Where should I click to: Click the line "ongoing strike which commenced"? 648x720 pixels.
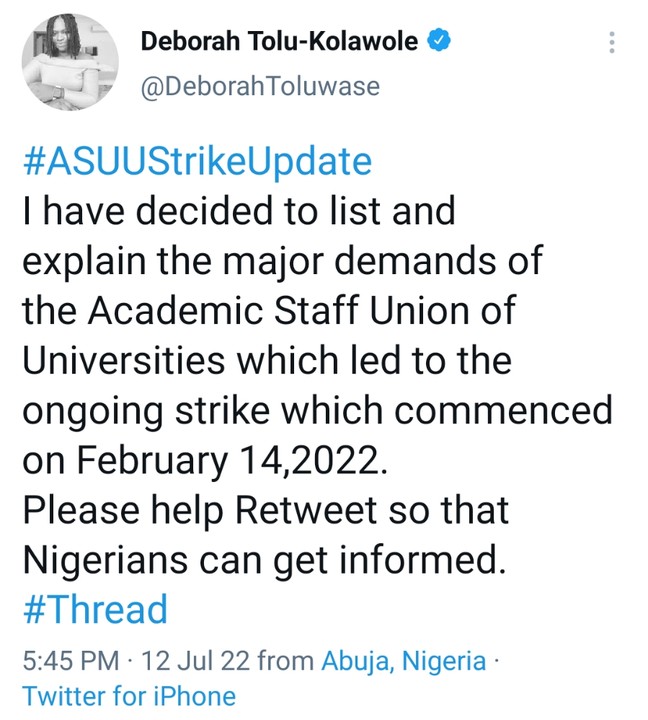(x=317, y=411)
